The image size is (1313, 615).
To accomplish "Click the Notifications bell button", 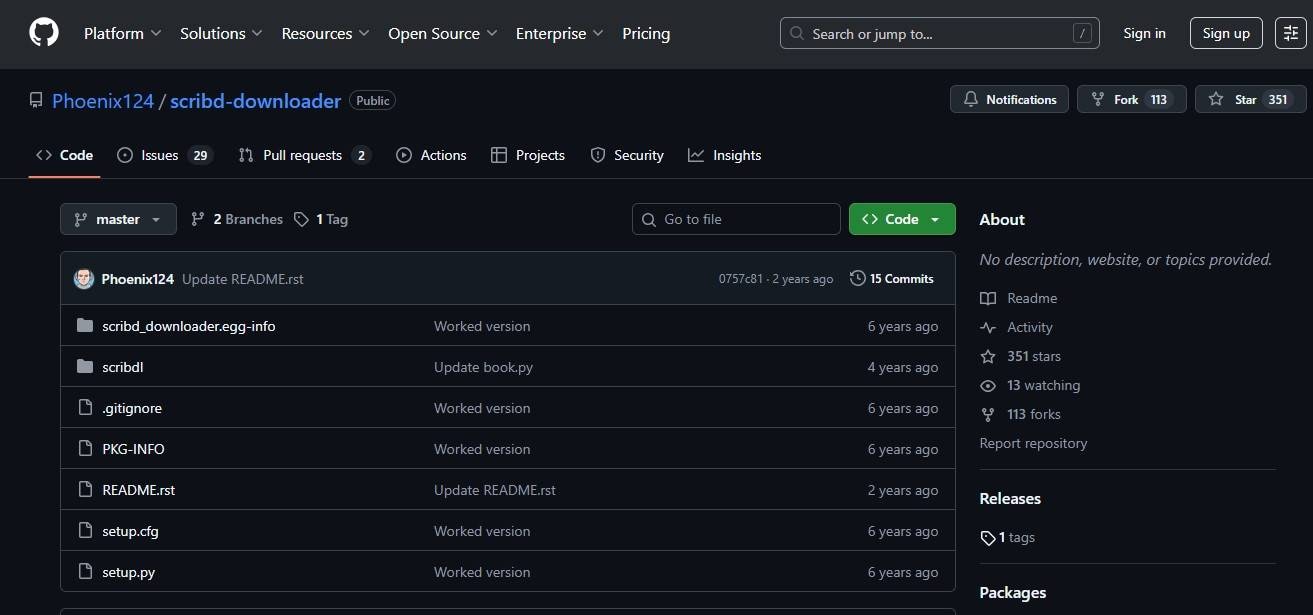I will coord(1009,99).
